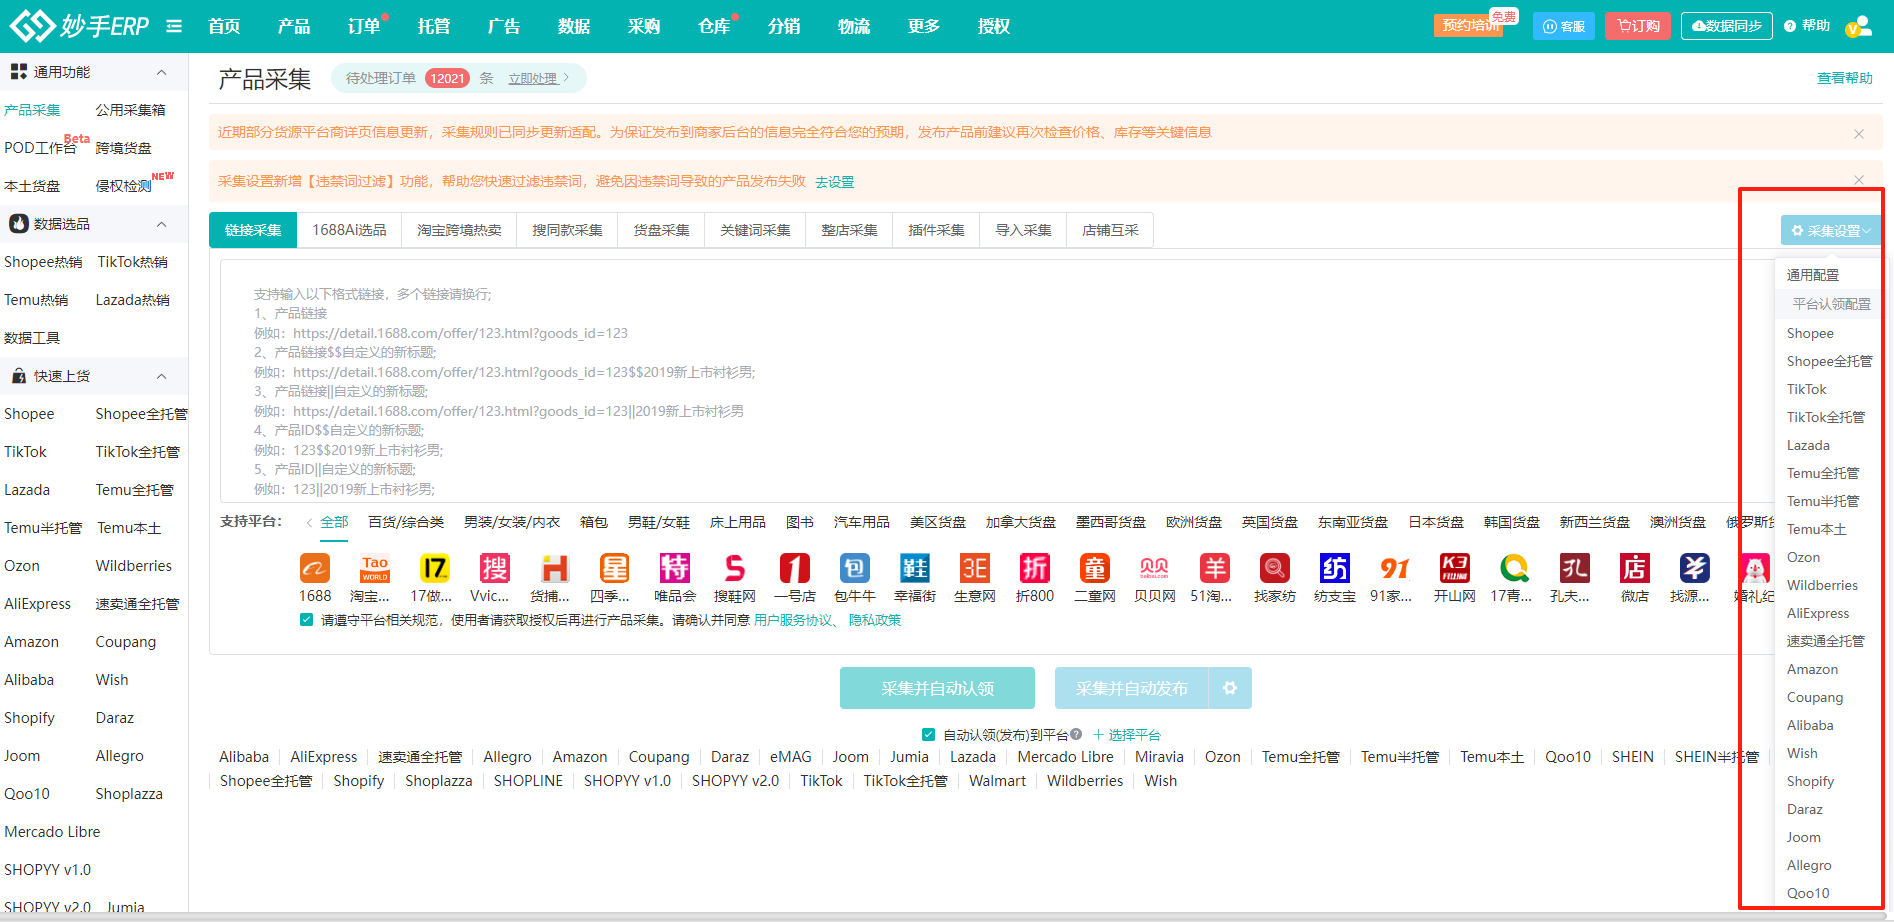Click the hamburger menu icon beside logo
The image size is (1894, 922).
tap(174, 26)
